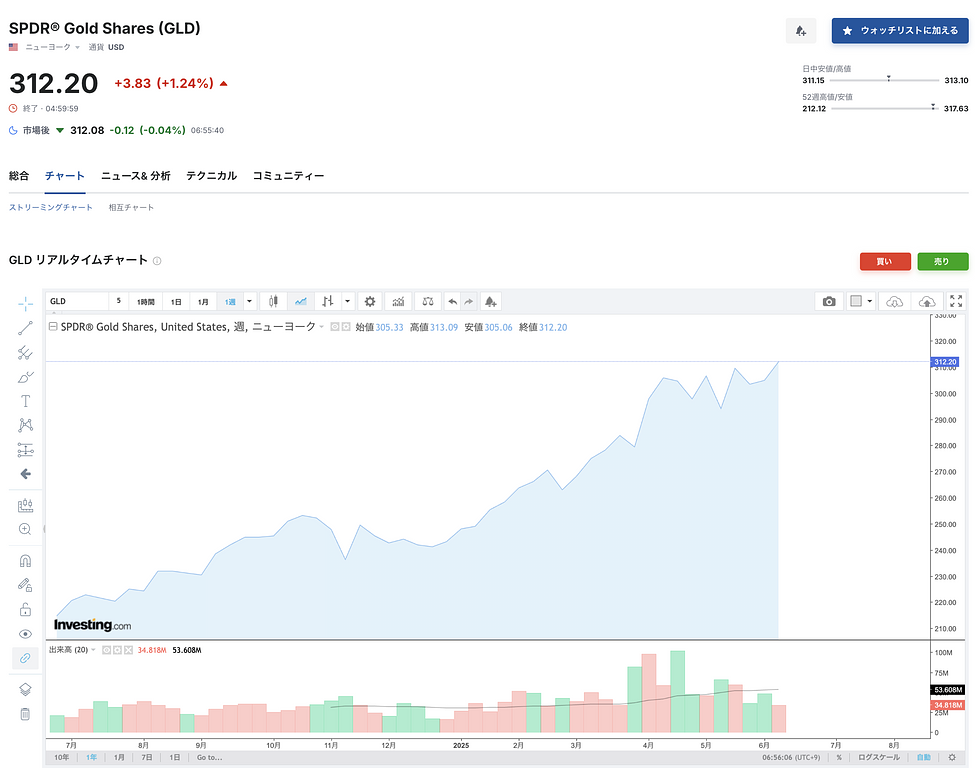Delete drawings with the trash icon
975x768 pixels.
click(x=25, y=714)
